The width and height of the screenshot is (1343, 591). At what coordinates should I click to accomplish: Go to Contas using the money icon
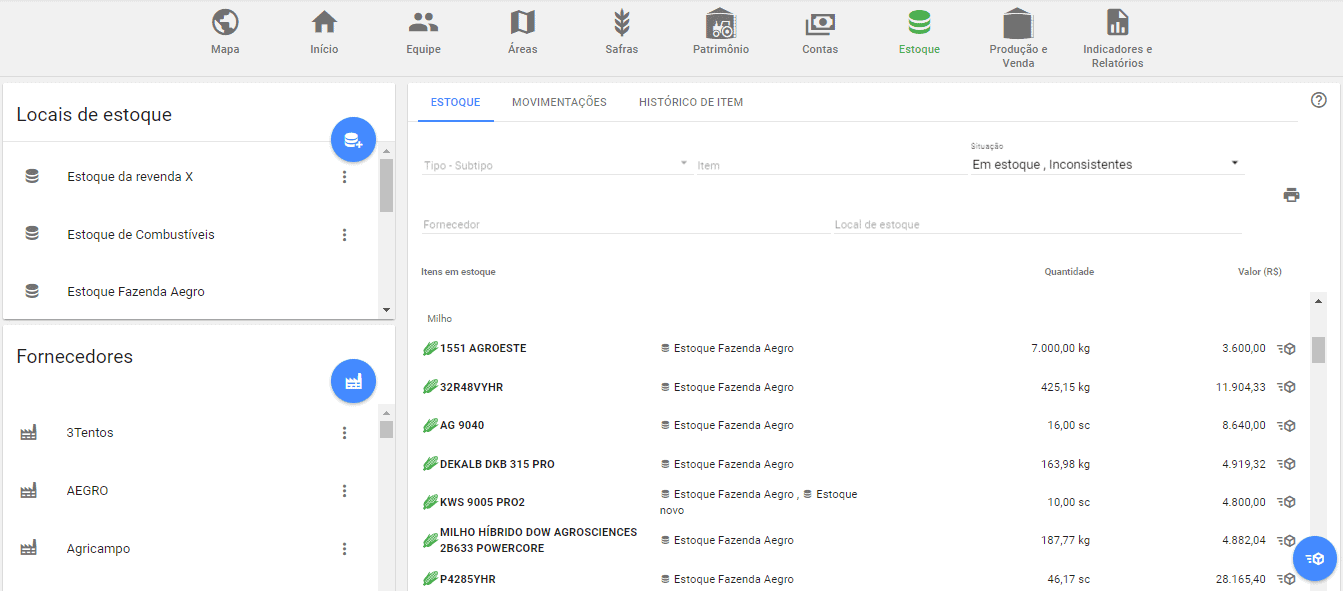click(819, 31)
